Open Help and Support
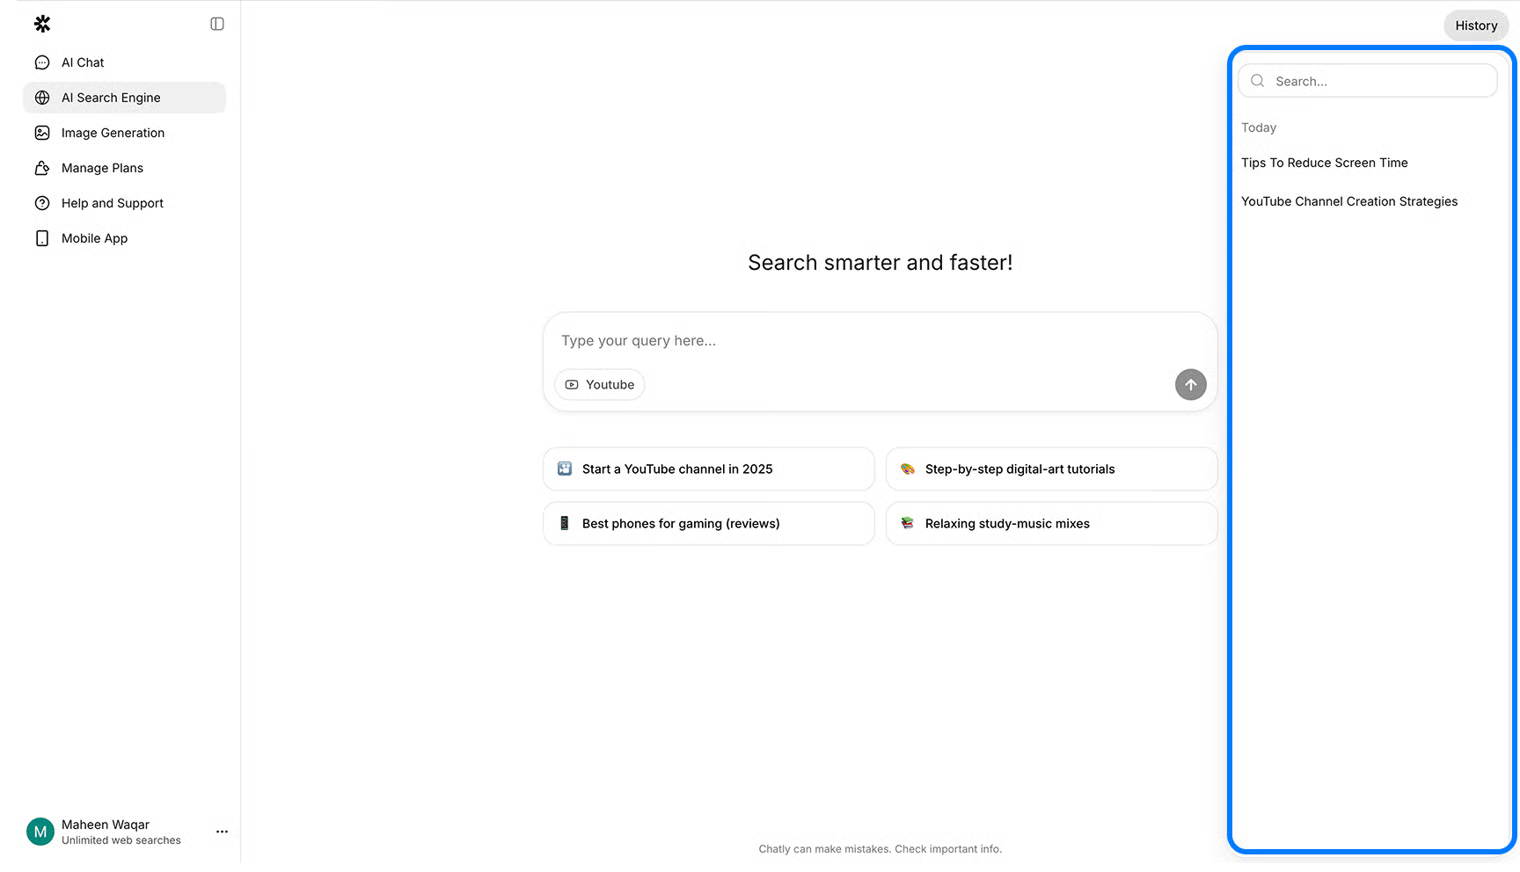Viewport: 1520px width, 872px height. (124, 203)
